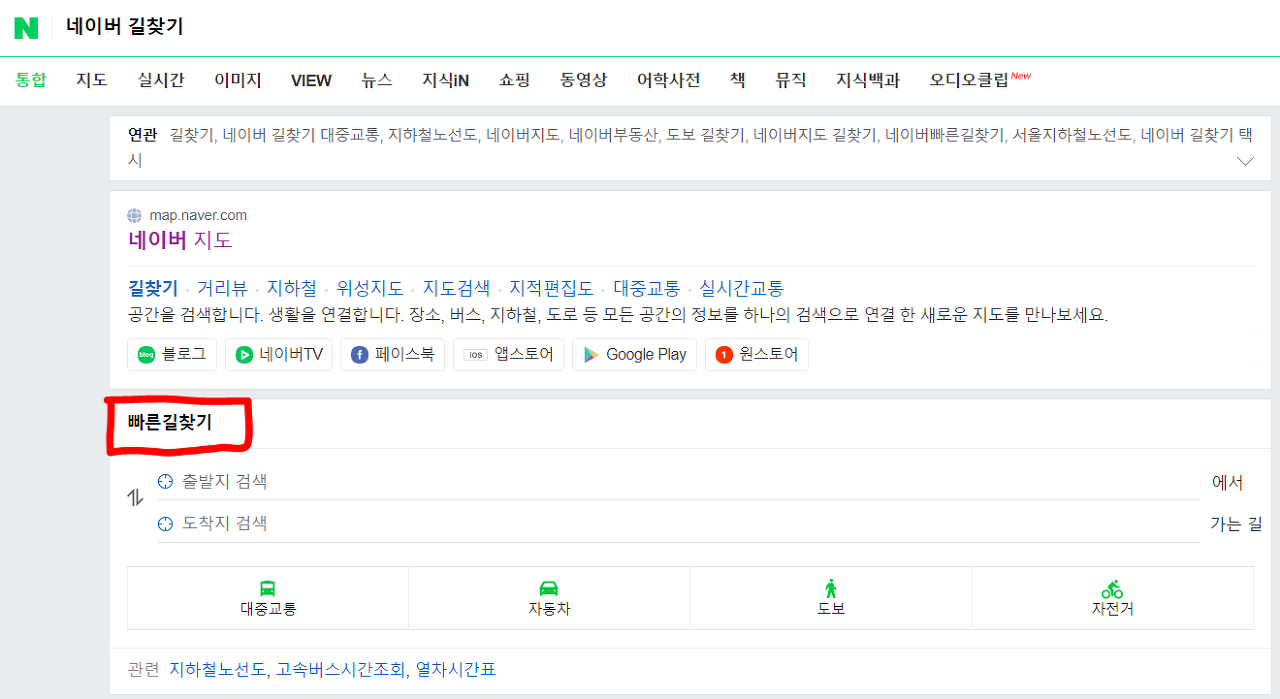Click related search 도보 길찾기
The image size is (1280, 699).
click(706, 135)
